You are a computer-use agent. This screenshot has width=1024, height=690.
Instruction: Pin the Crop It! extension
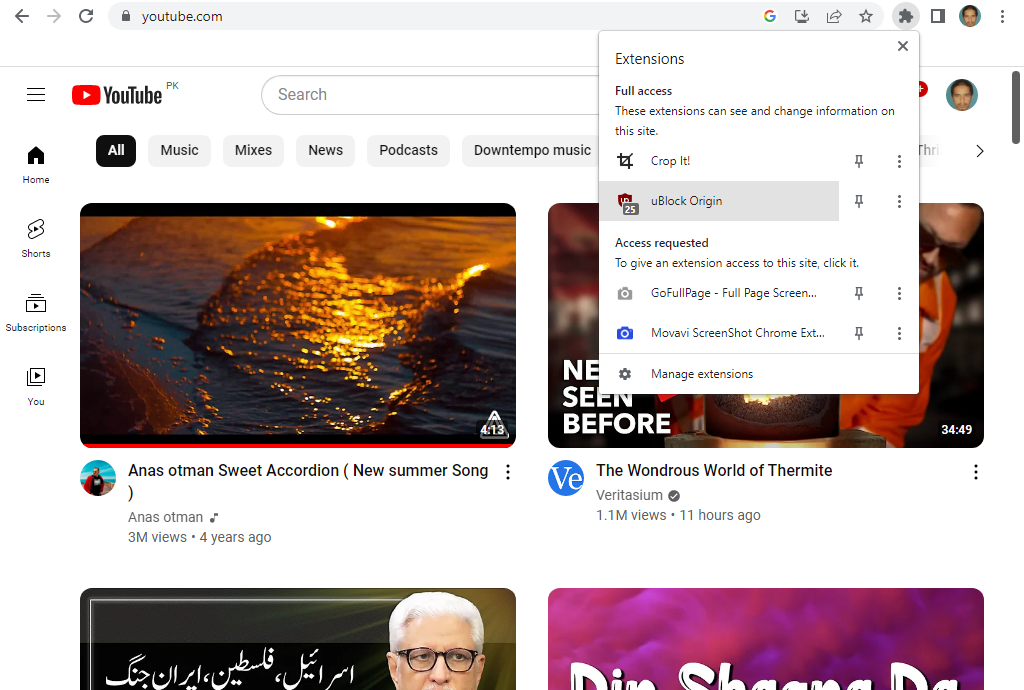(859, 161)
